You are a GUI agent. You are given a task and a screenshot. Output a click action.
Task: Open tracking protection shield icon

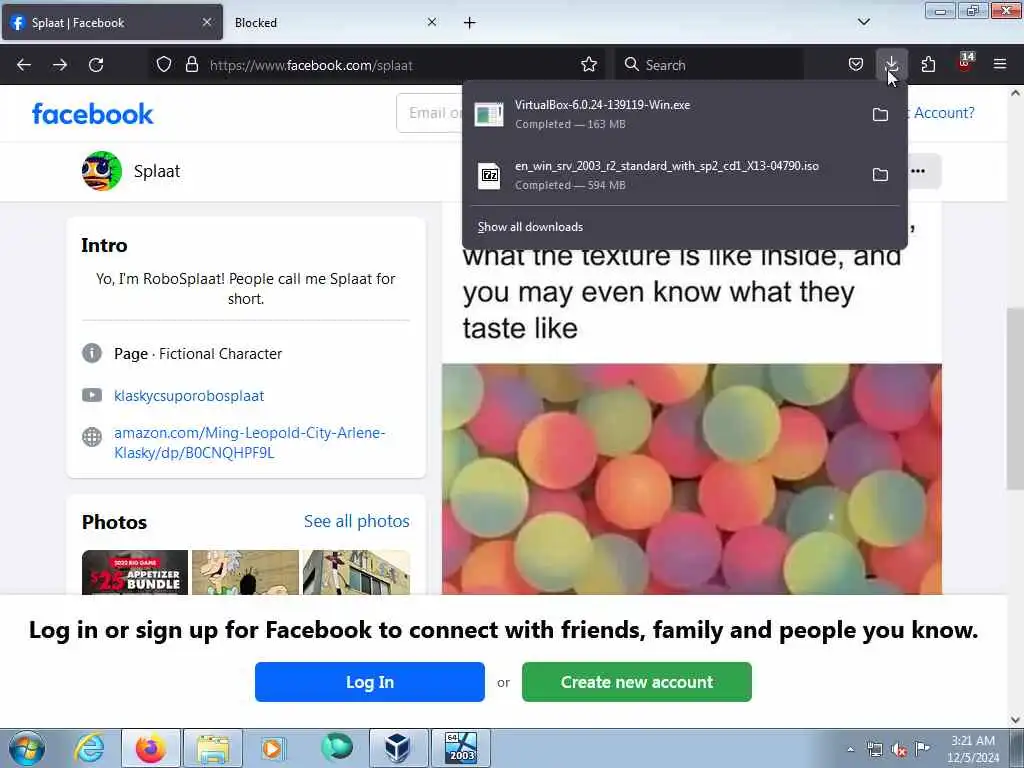point(164,65)
